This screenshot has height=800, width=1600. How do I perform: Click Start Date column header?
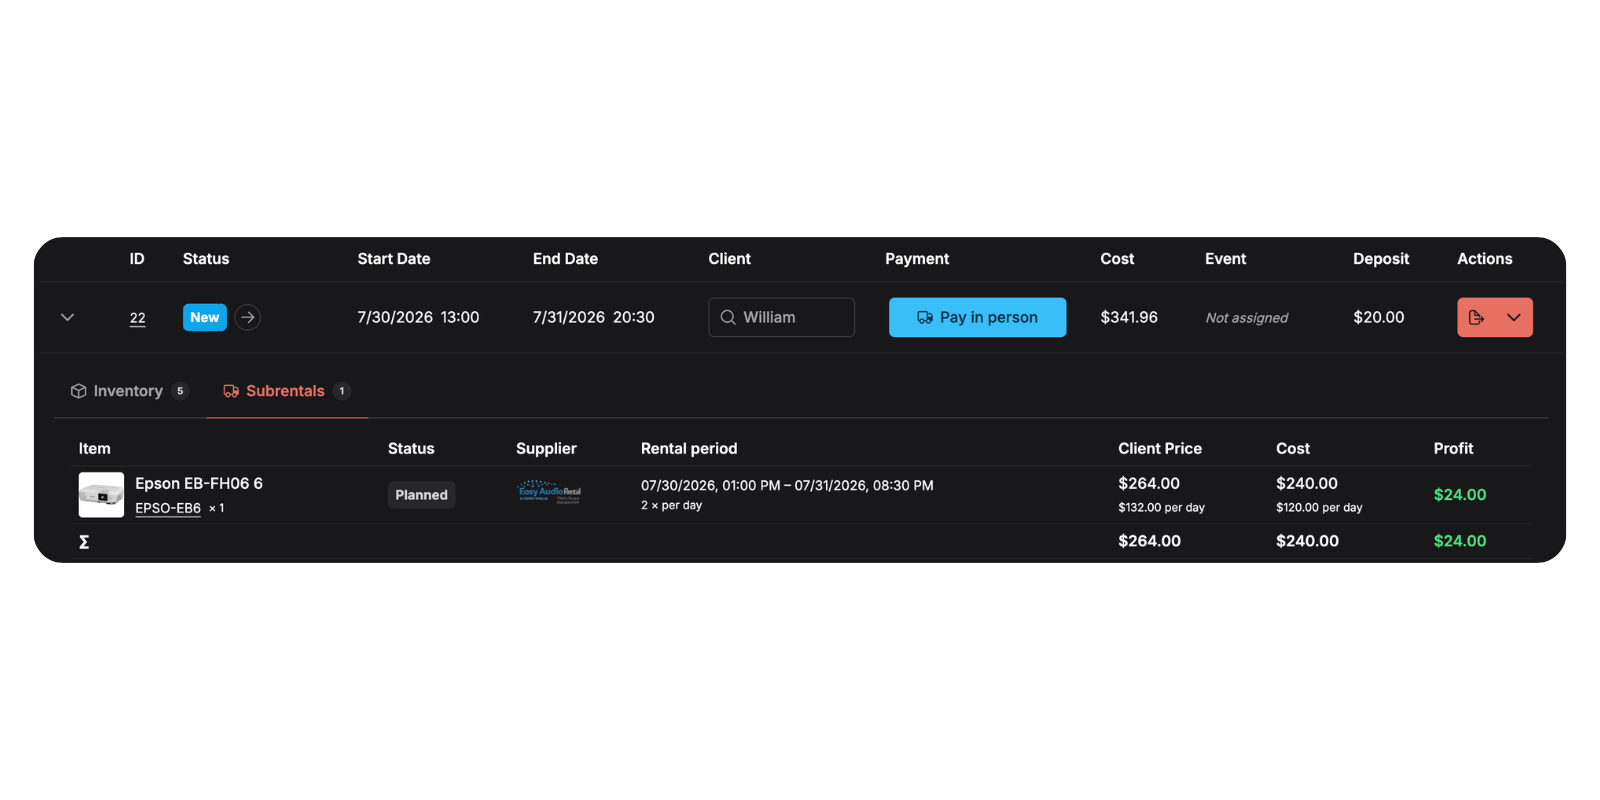click(x=394, y=259)
